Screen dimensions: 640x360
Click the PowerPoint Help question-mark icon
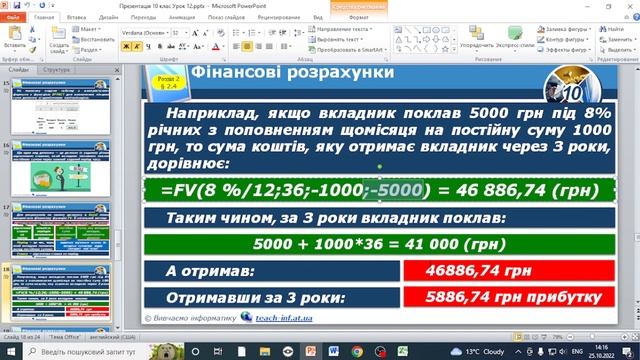pyautogui.click(x=636, y=17)
